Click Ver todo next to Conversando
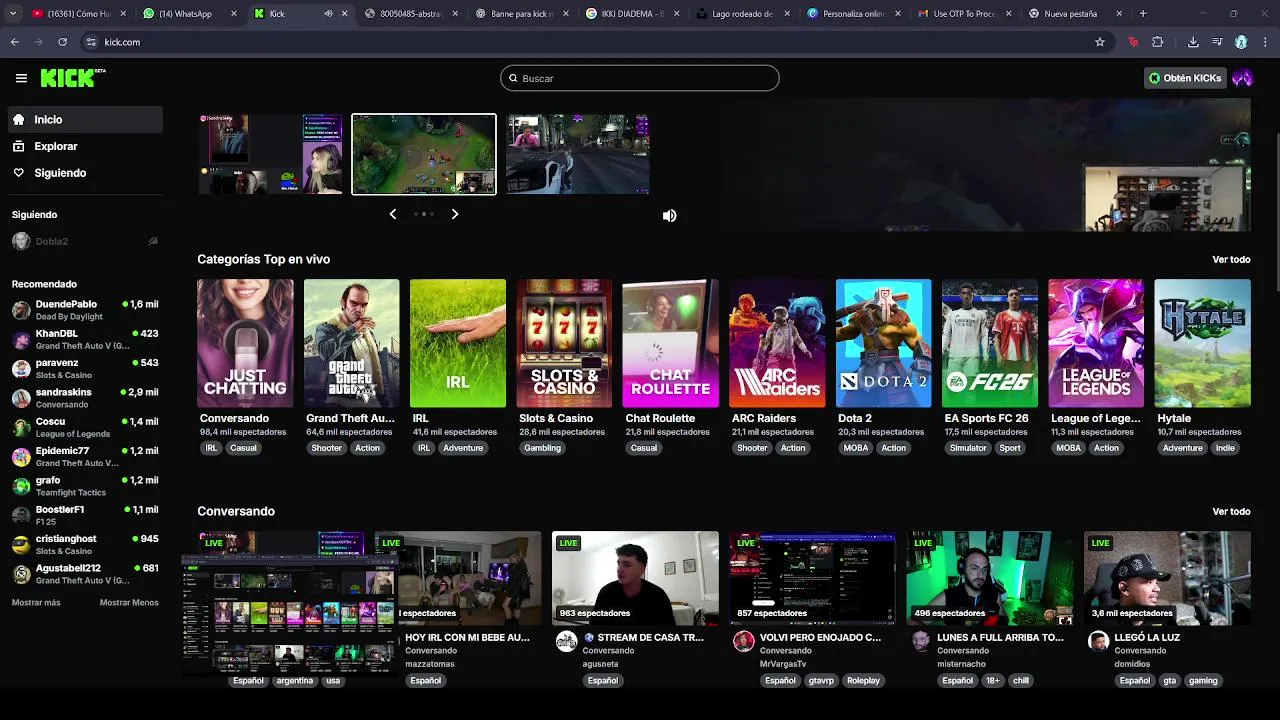Screen dimensions: 1280x720 (x=1231, y=511)
